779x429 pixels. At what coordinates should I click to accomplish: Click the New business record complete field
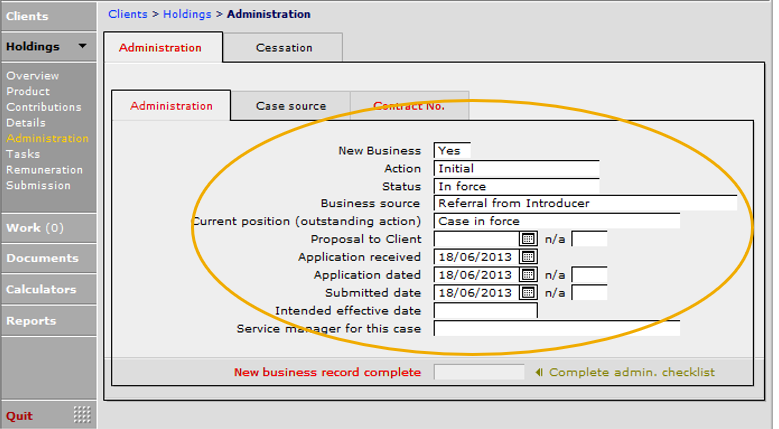point(479,372)
